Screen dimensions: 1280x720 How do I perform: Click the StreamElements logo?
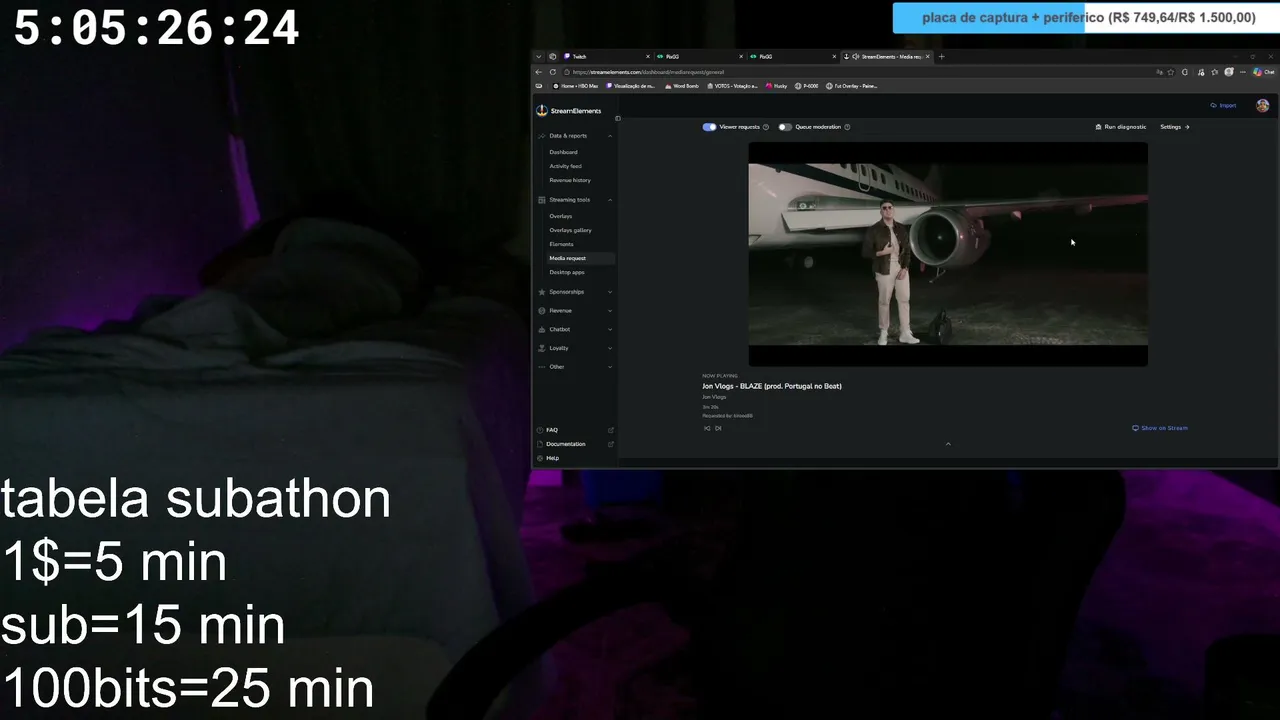(569, 111)
